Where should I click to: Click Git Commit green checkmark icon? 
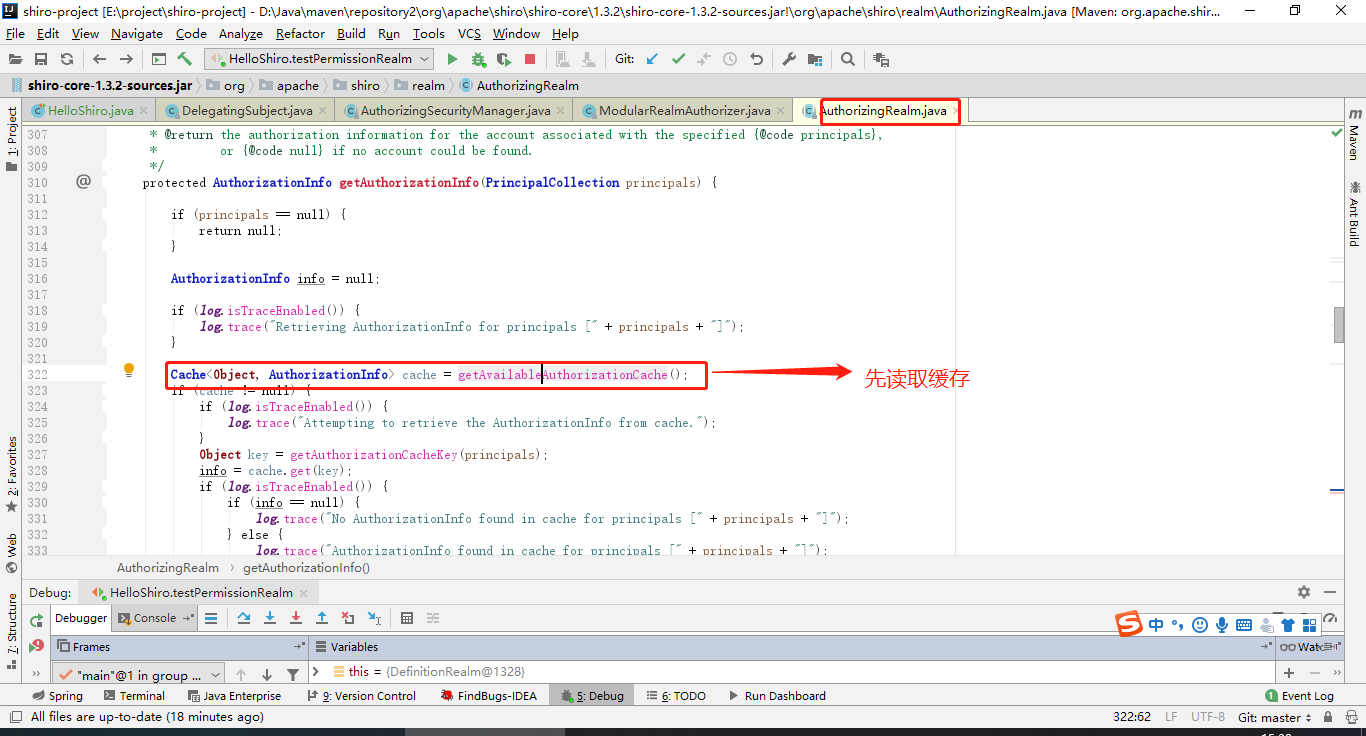pyautogui.click(x=678, y=59)
